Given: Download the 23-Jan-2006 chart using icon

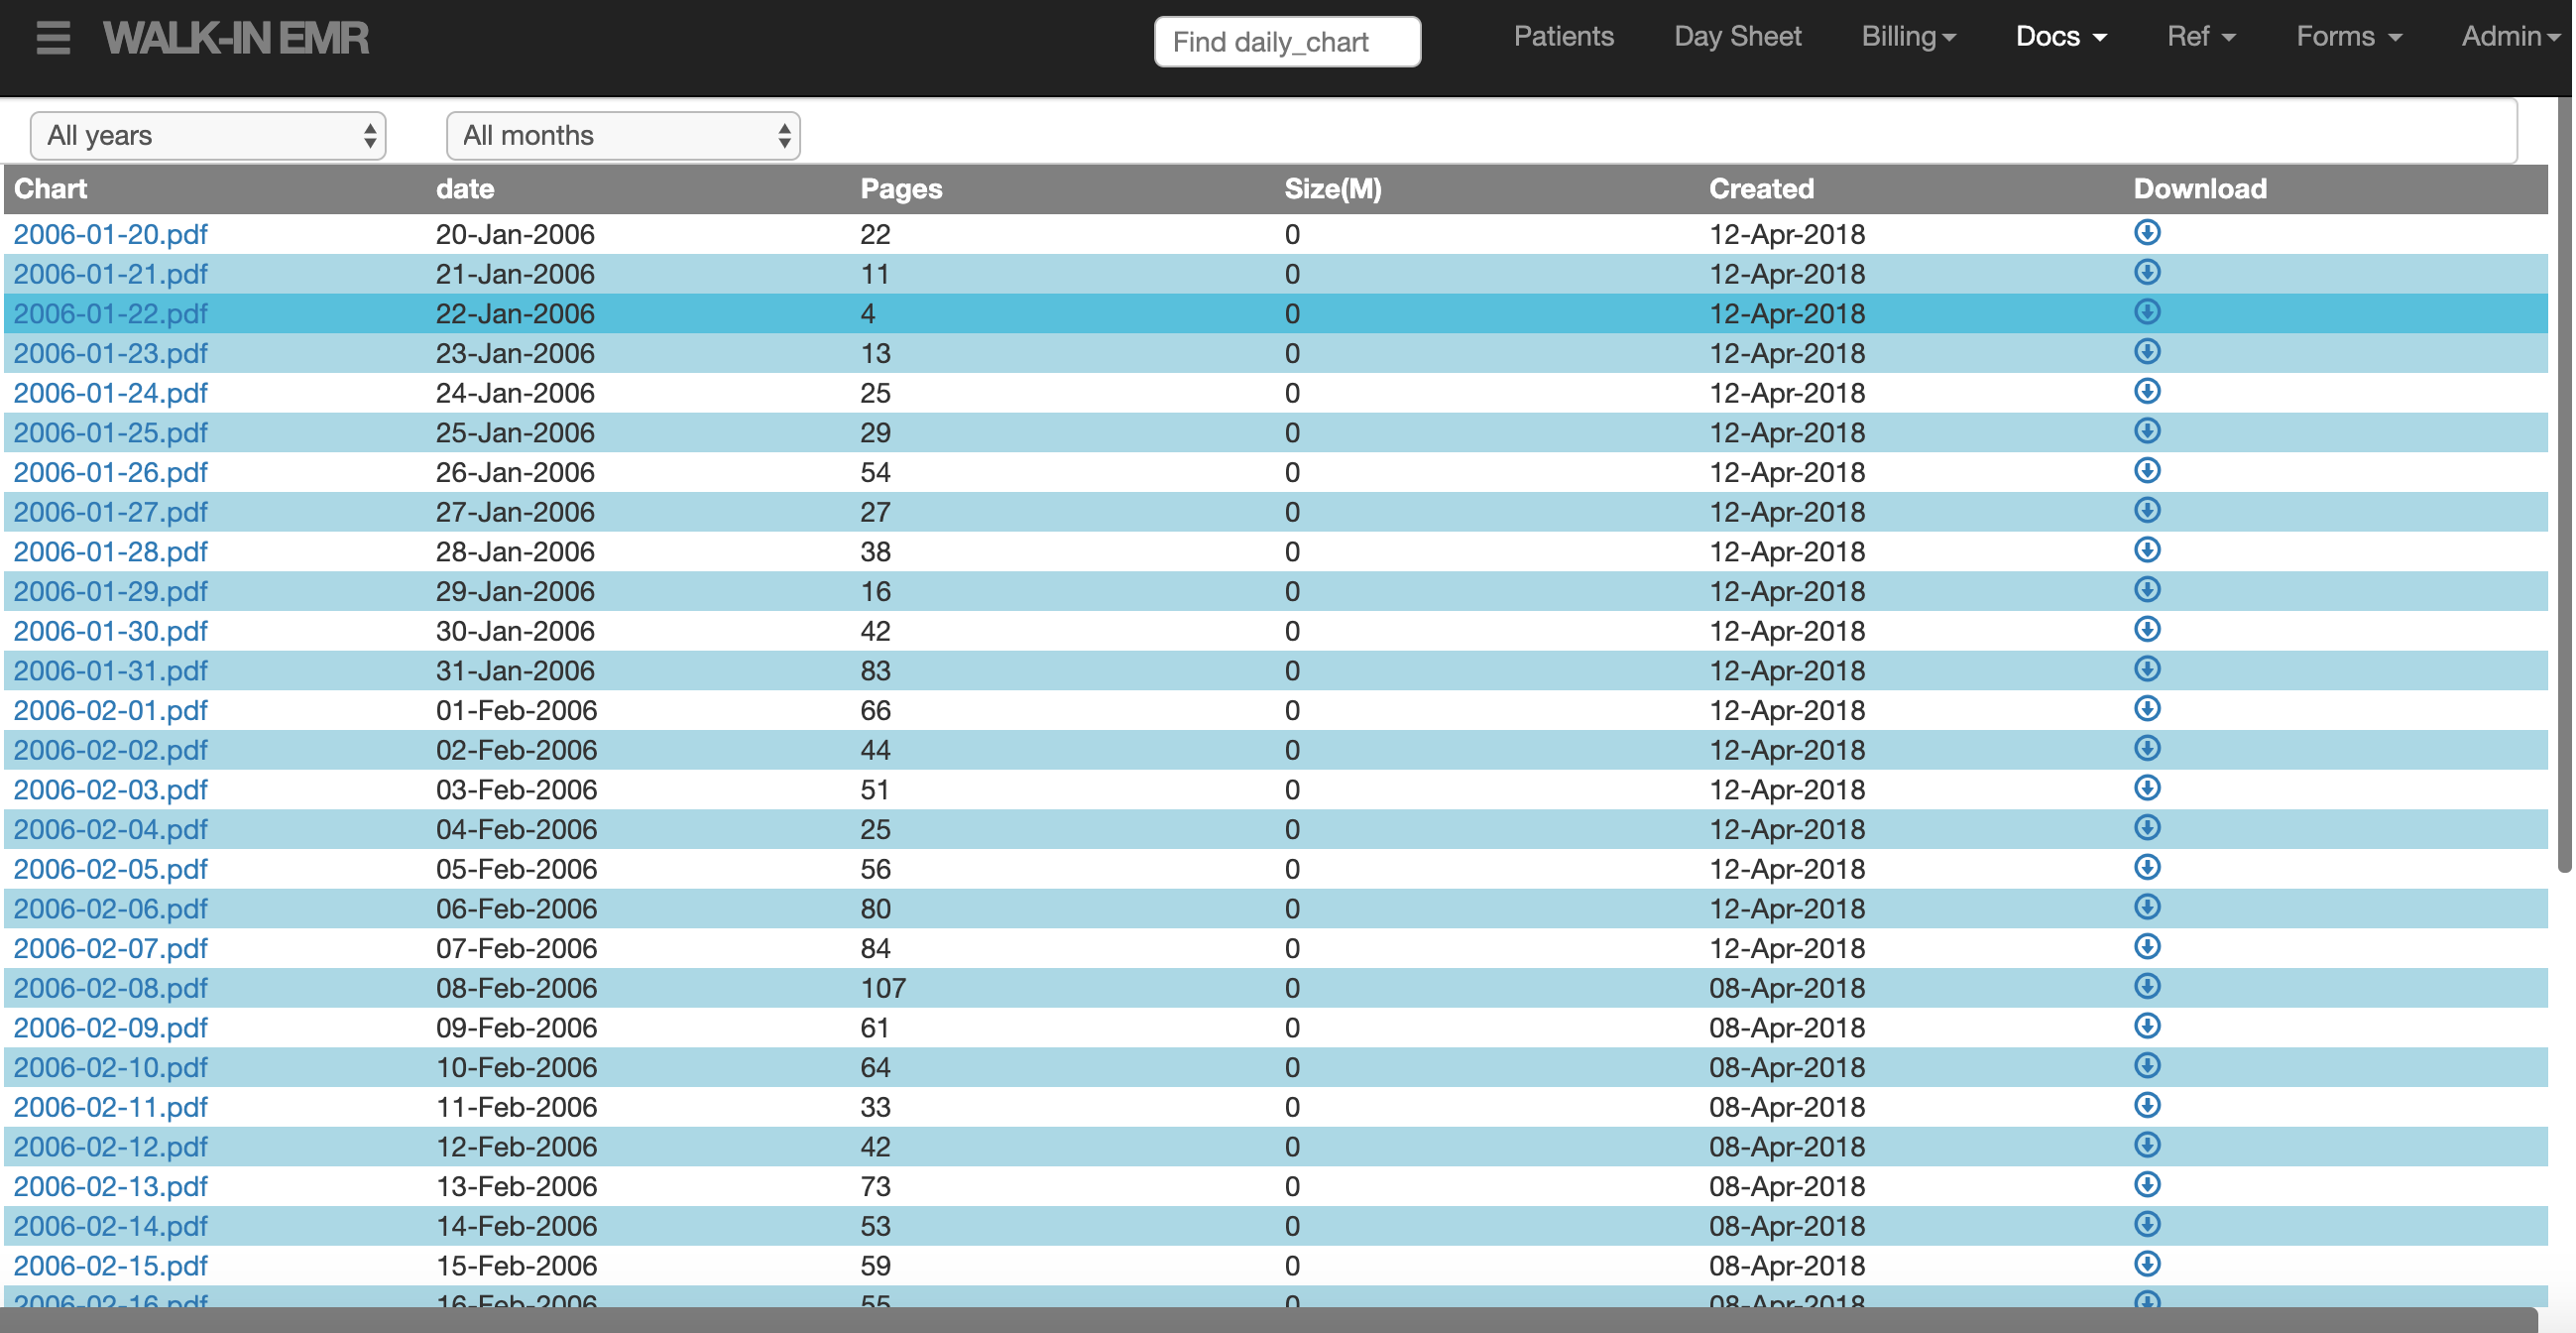Looking at the screenshot, I should tap(2146, 351).
